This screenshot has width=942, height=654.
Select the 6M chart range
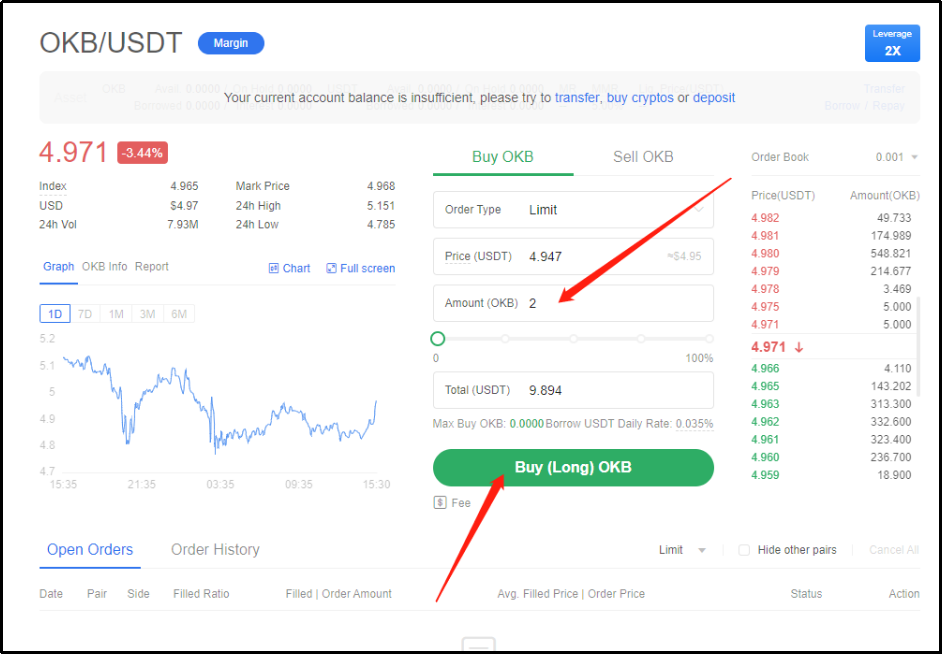179,314
